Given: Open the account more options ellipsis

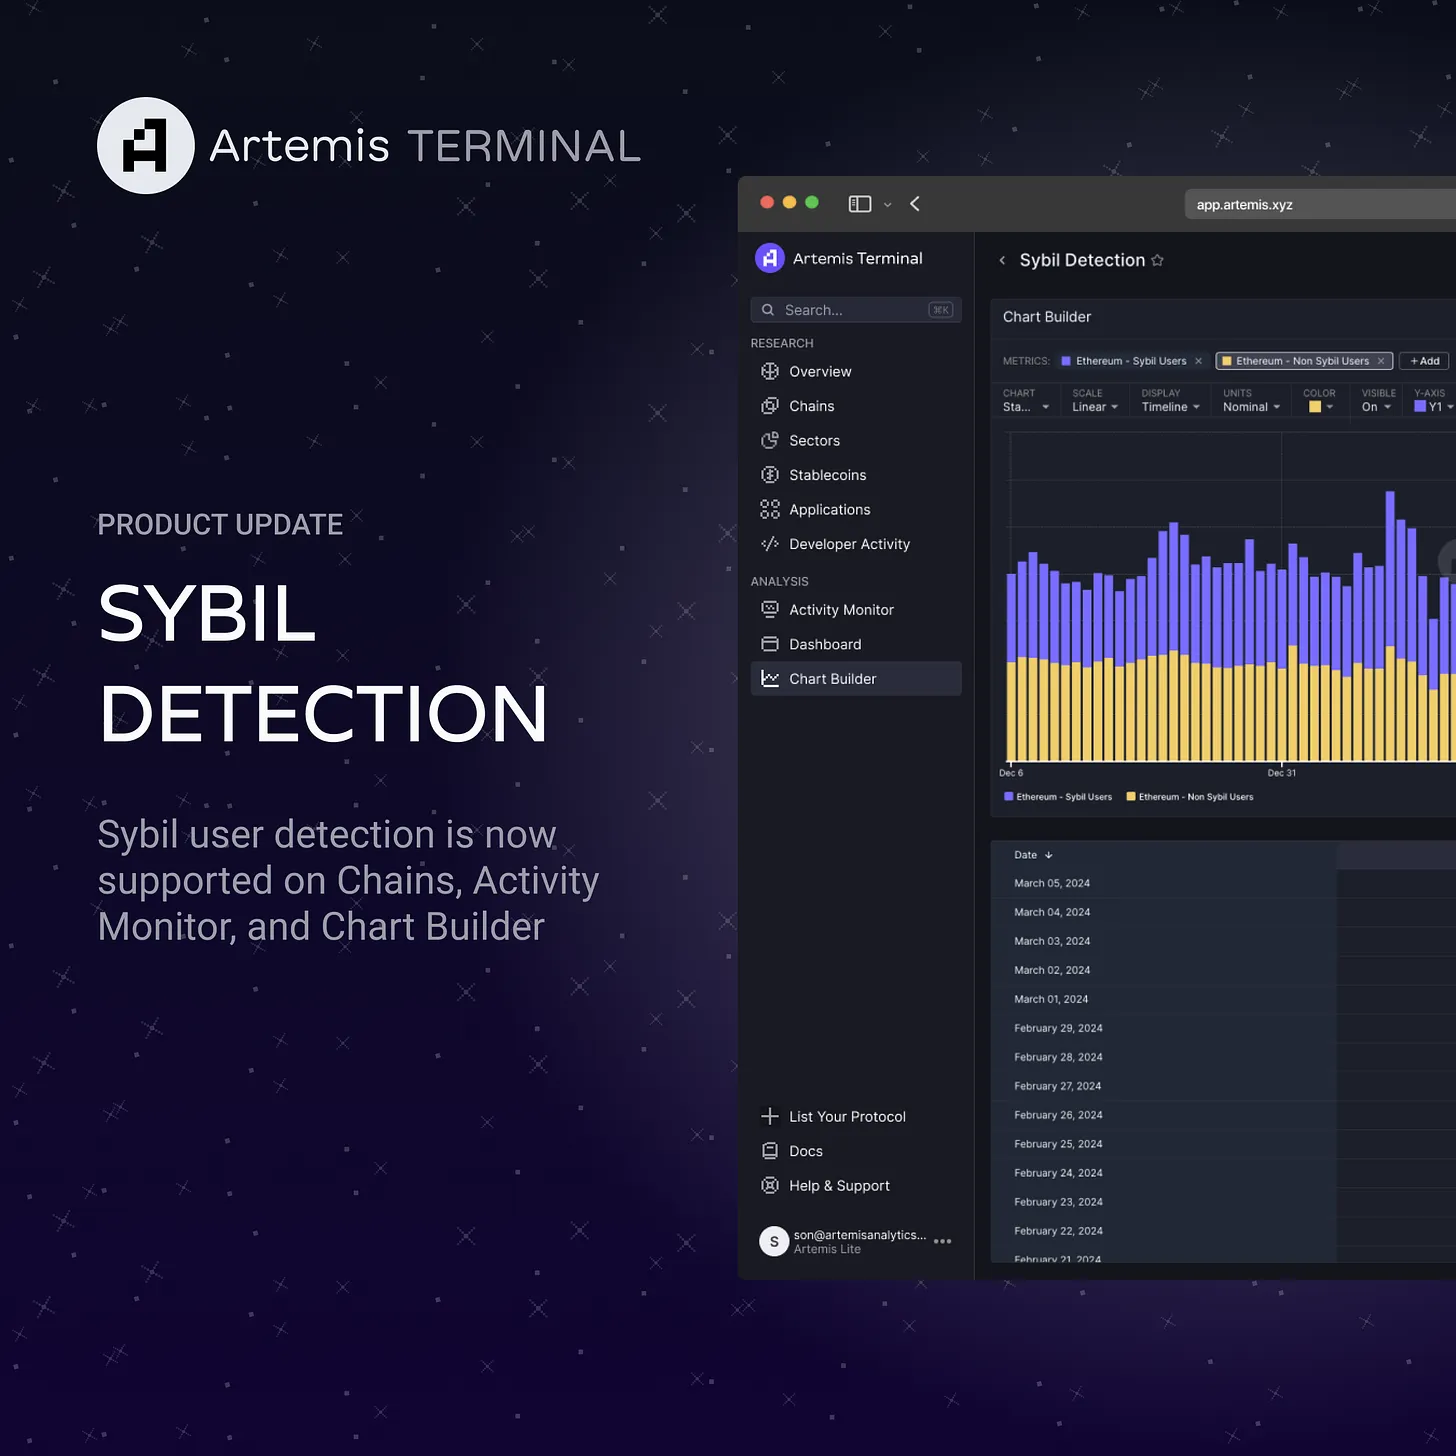Looking at the screenshot, I should click(942, 1241).
